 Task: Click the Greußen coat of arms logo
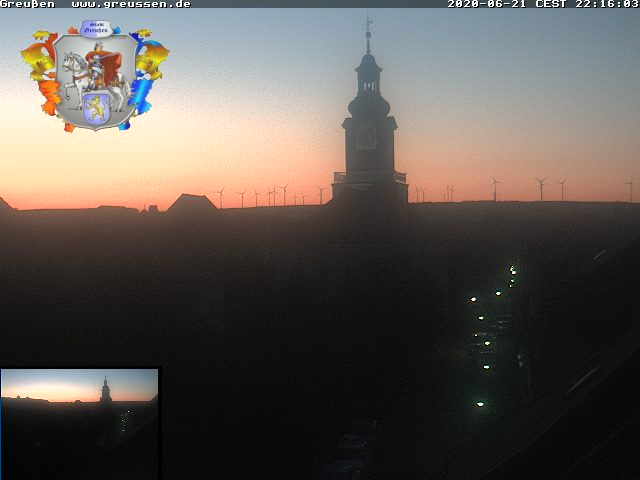pyautogui.click(x=95, y=76)
